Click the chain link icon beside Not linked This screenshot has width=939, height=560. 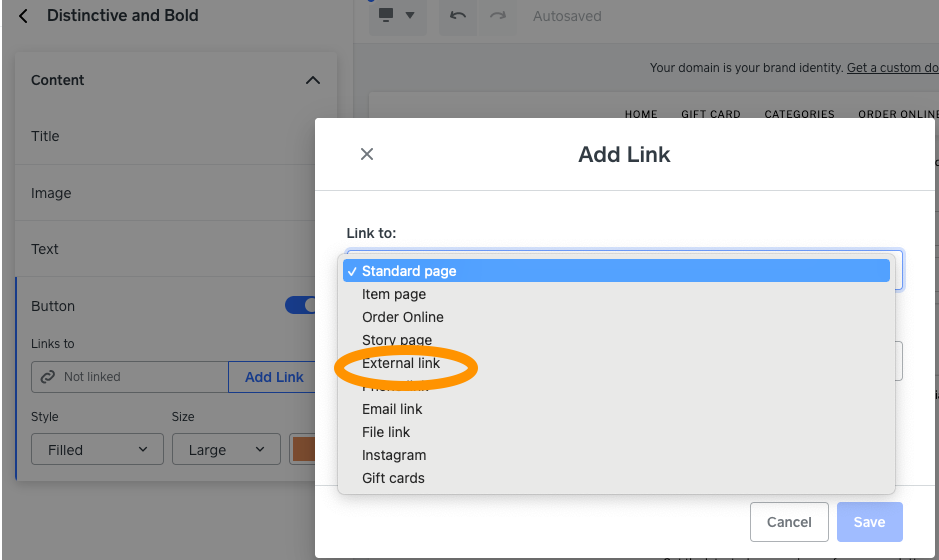point(46,377)
